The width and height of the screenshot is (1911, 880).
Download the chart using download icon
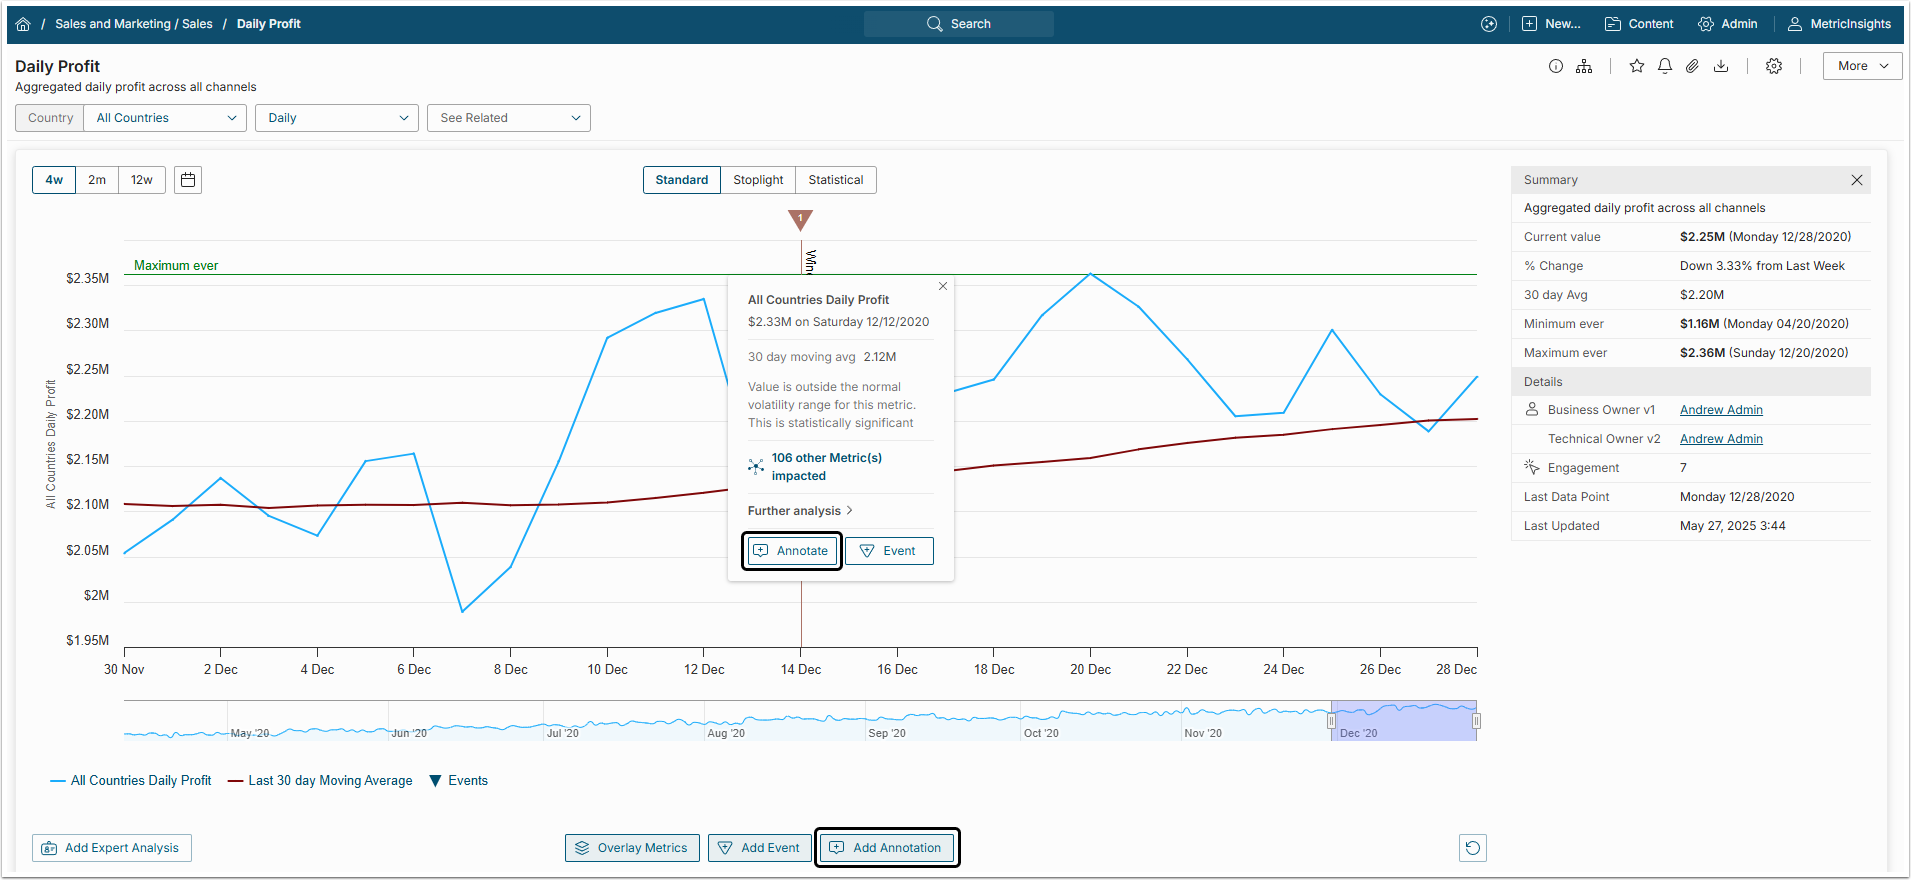click(1720, 66)
